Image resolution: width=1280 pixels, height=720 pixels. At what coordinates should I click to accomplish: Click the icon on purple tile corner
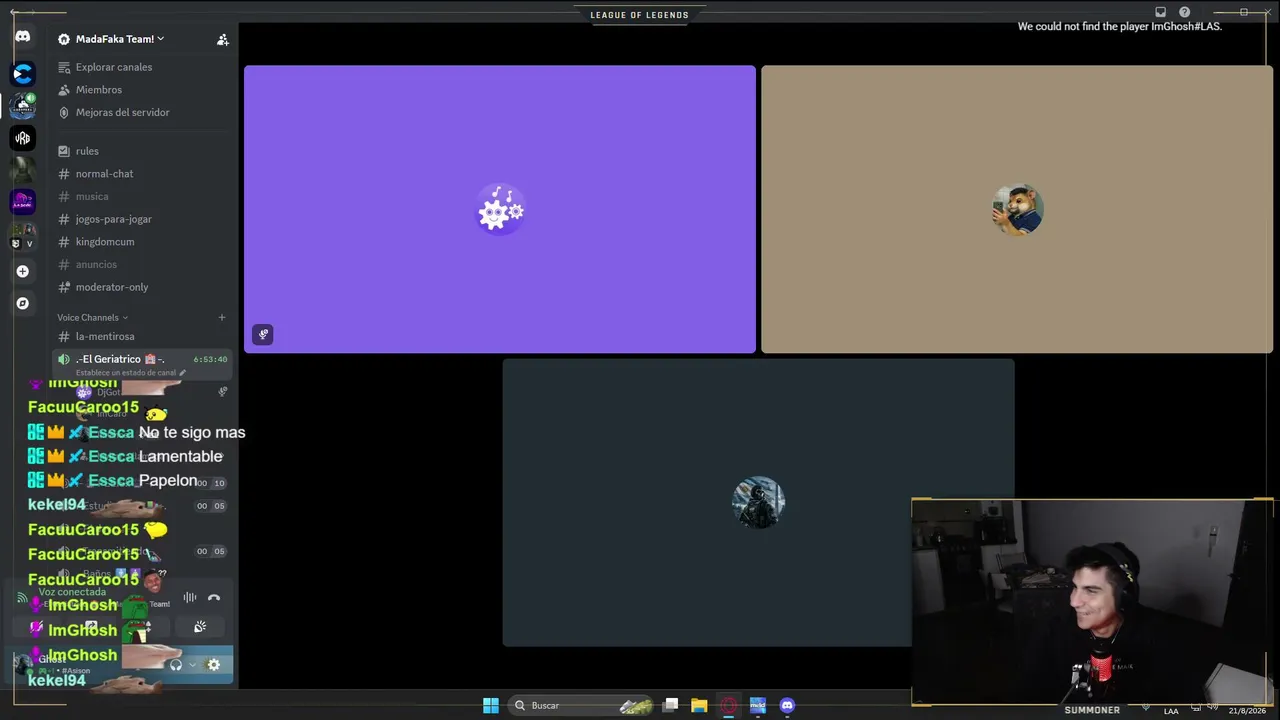point(263,335)
